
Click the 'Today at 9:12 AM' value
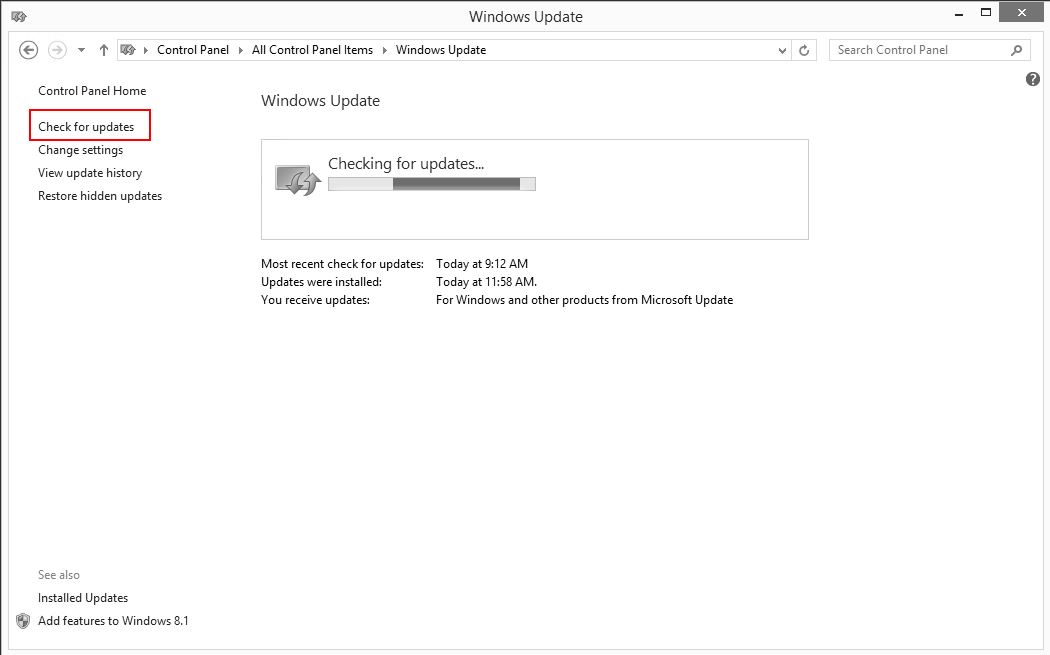coord(482,264)
